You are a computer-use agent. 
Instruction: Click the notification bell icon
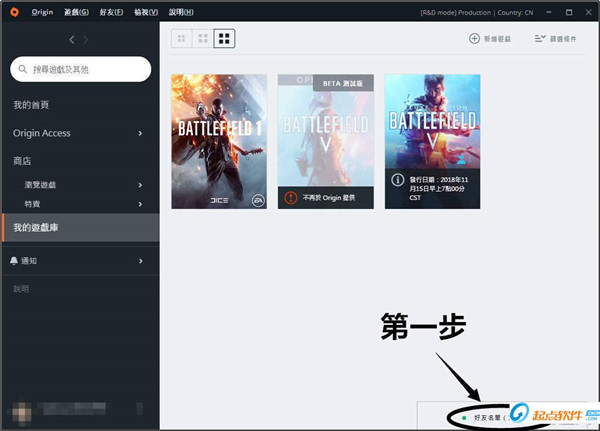coord(14,261)
